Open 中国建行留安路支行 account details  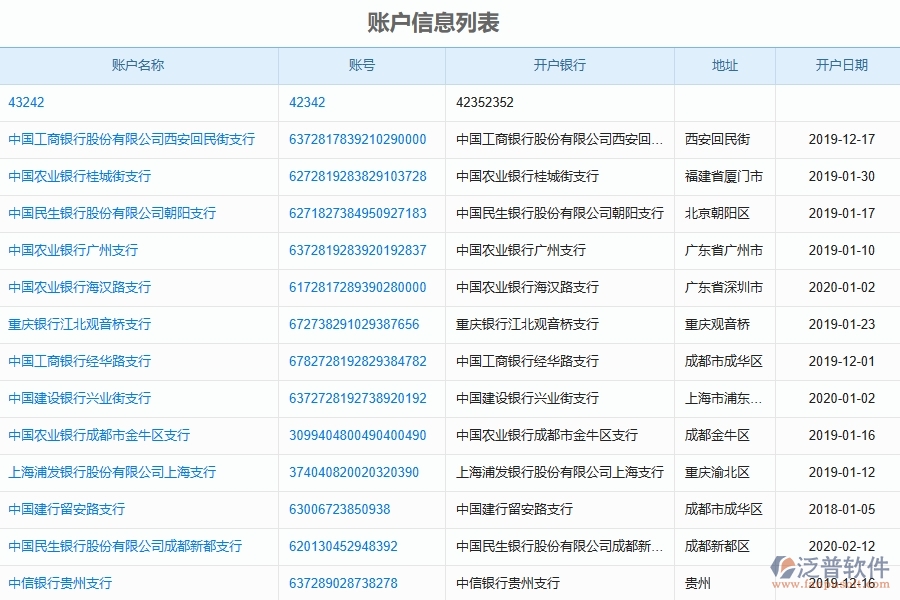coord(67,509)
